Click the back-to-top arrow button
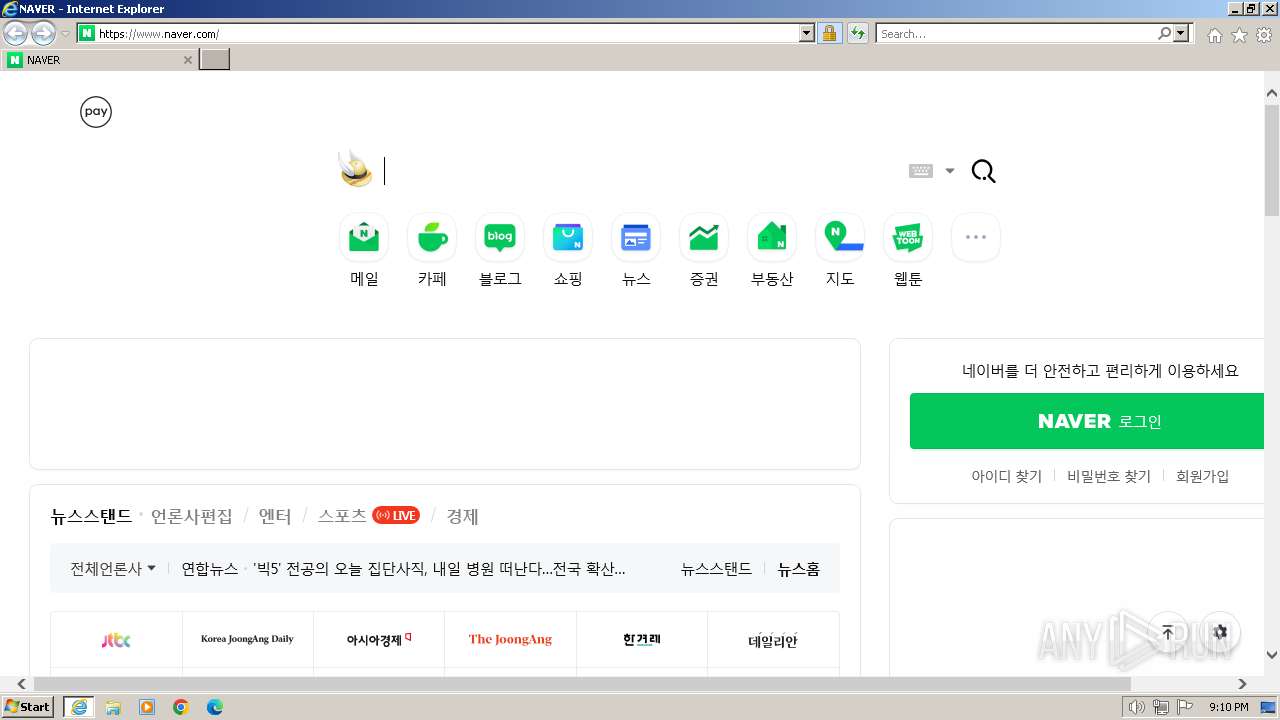This screenshot has width=1280, height=720. point(1168,632)
